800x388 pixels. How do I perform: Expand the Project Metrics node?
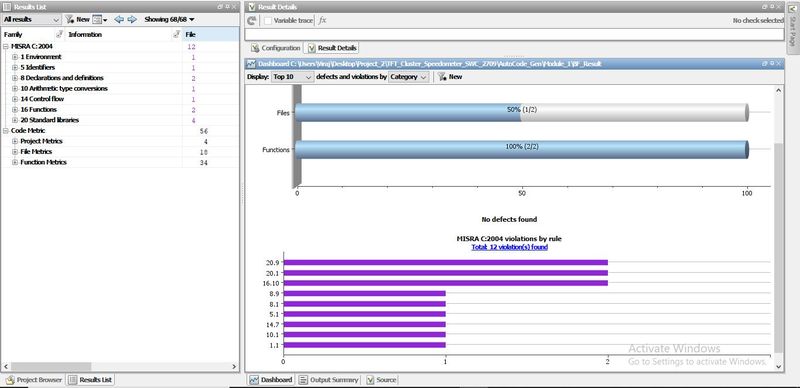(x=15, y=141)
